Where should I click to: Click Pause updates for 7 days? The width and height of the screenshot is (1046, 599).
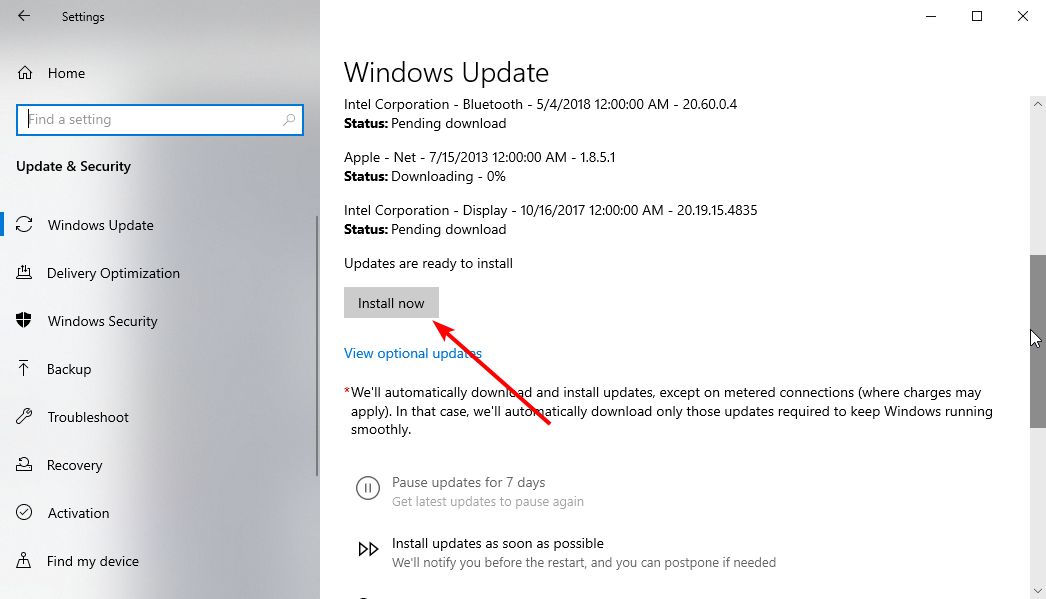pyautogui.click(x=468, y=482)
